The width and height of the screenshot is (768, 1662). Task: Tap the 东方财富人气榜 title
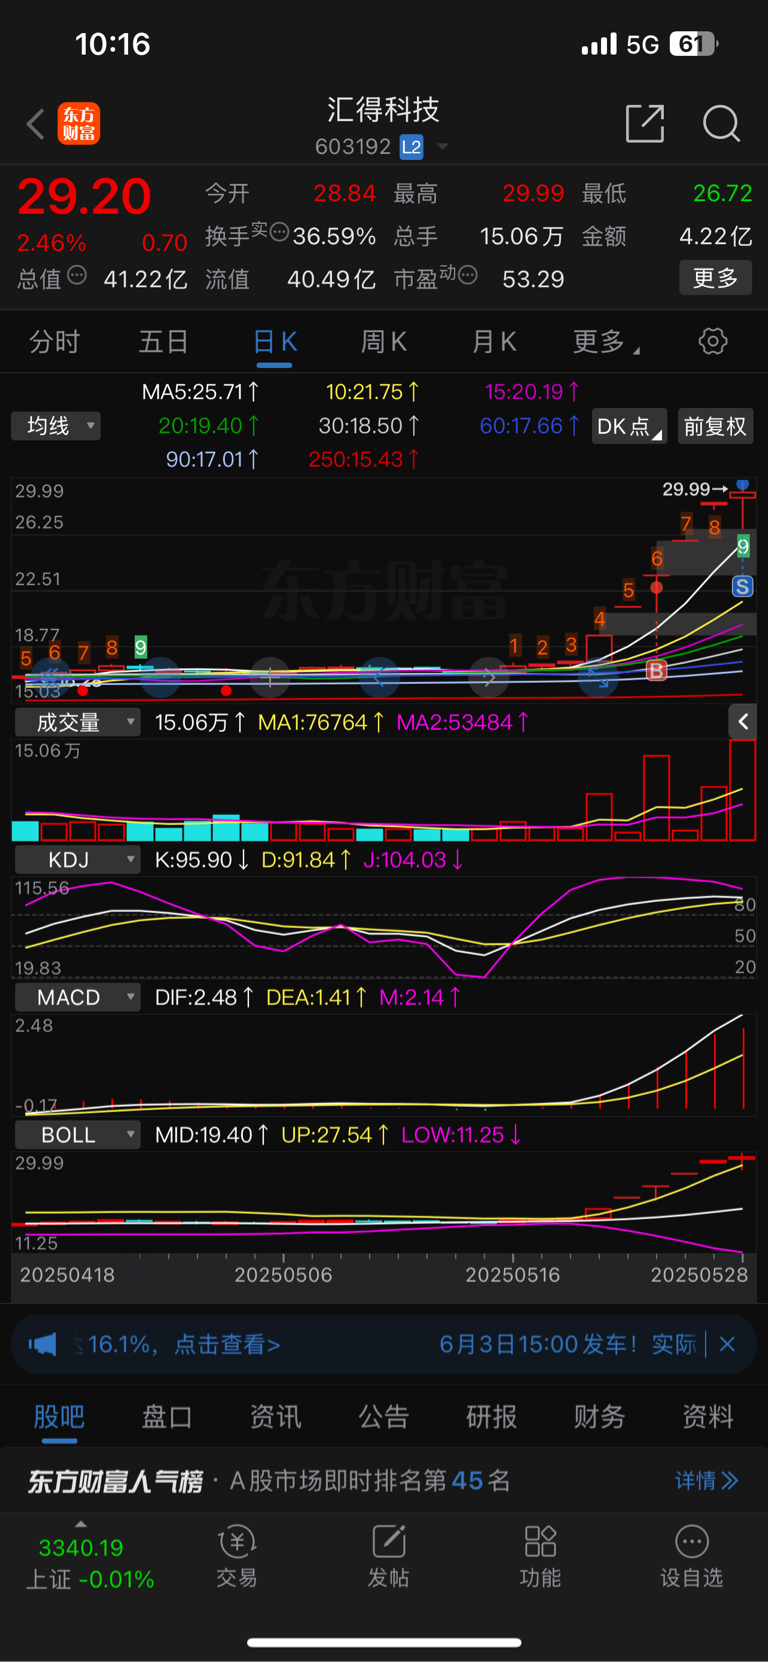(x=115, y=1481)
